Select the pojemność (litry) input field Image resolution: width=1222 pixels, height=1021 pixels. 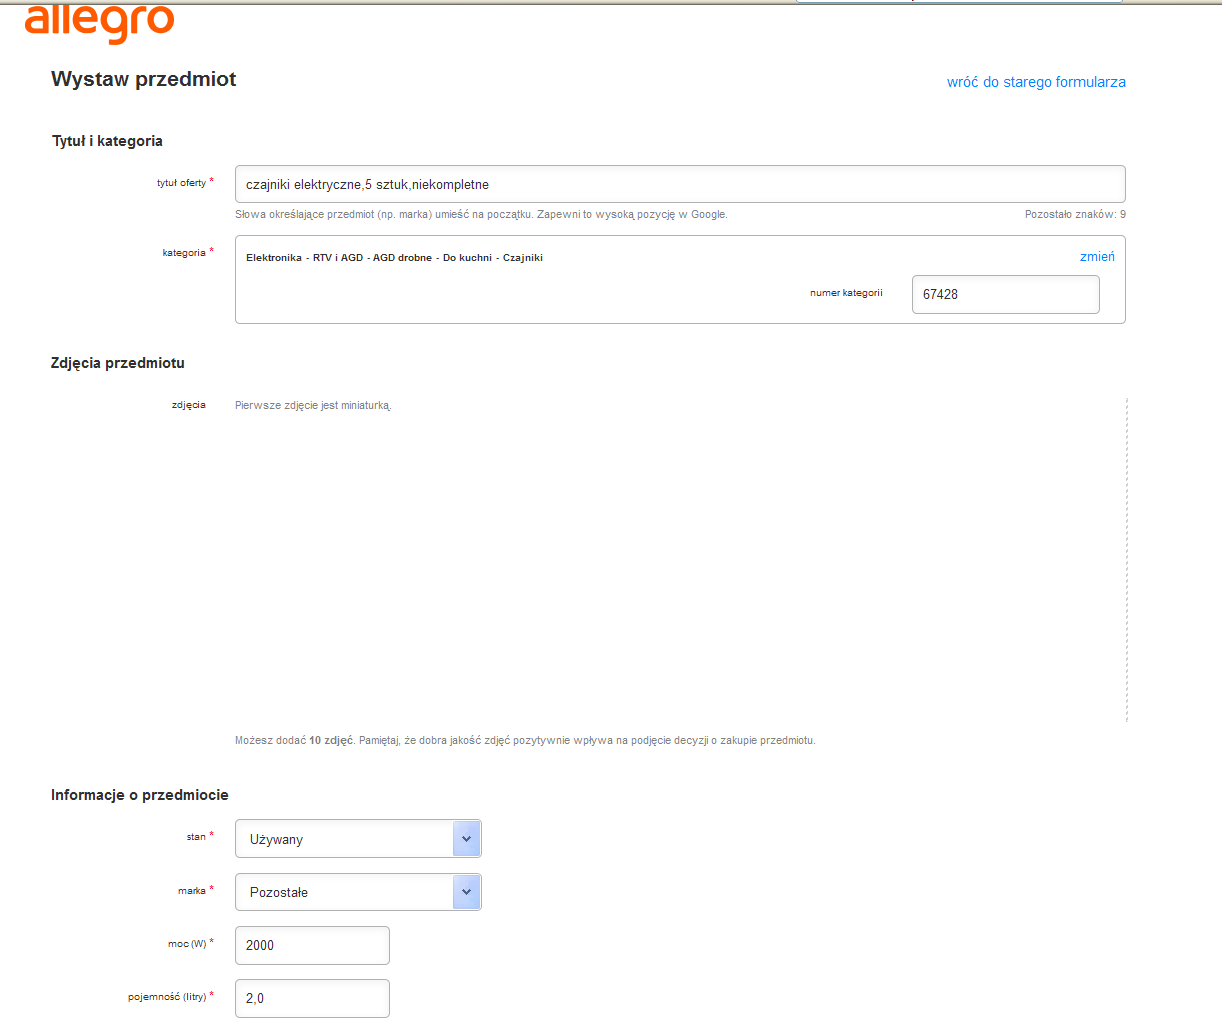[312, 998]
